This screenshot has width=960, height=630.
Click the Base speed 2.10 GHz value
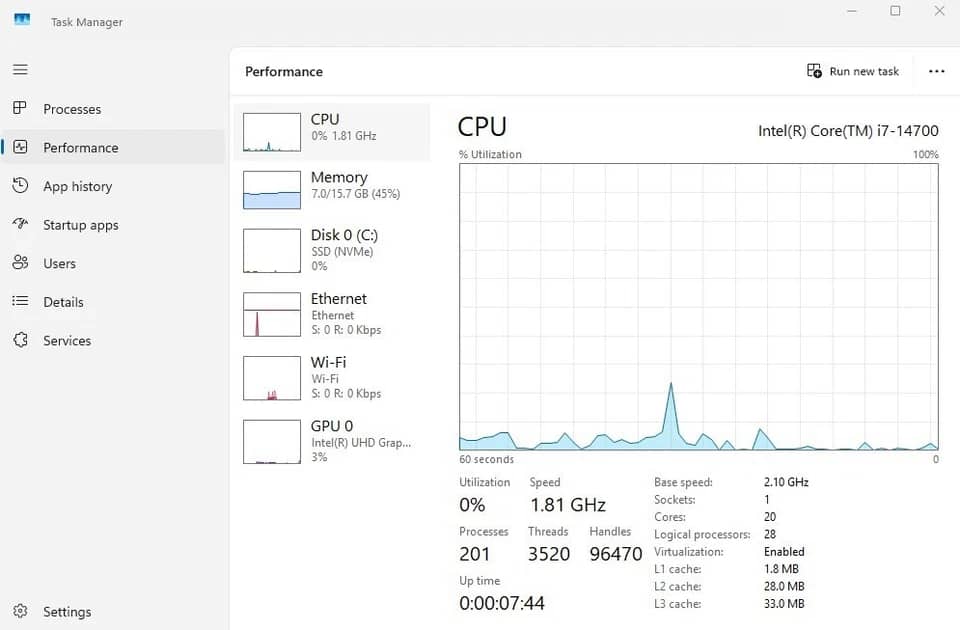[786, 482]
